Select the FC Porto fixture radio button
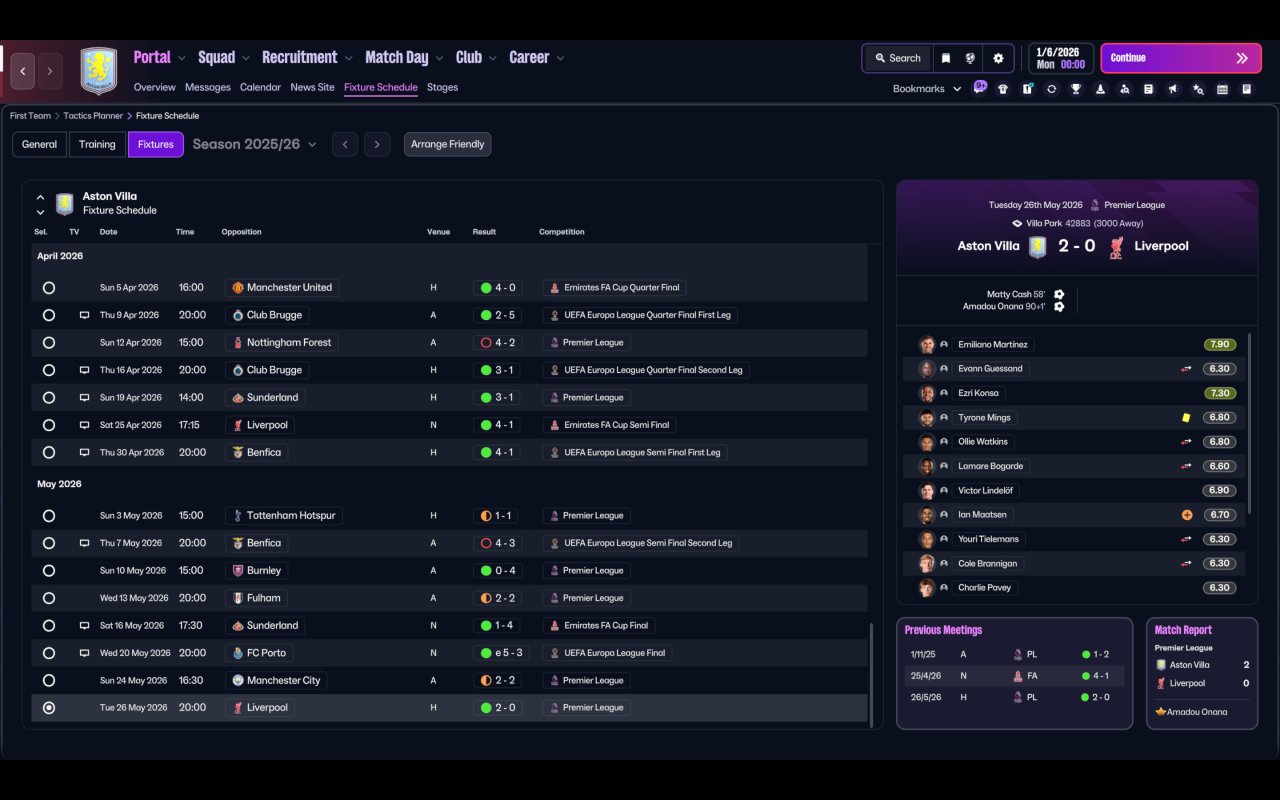Image resolution: width=1280 pixels, height=800 pixels. click(49, 653)
